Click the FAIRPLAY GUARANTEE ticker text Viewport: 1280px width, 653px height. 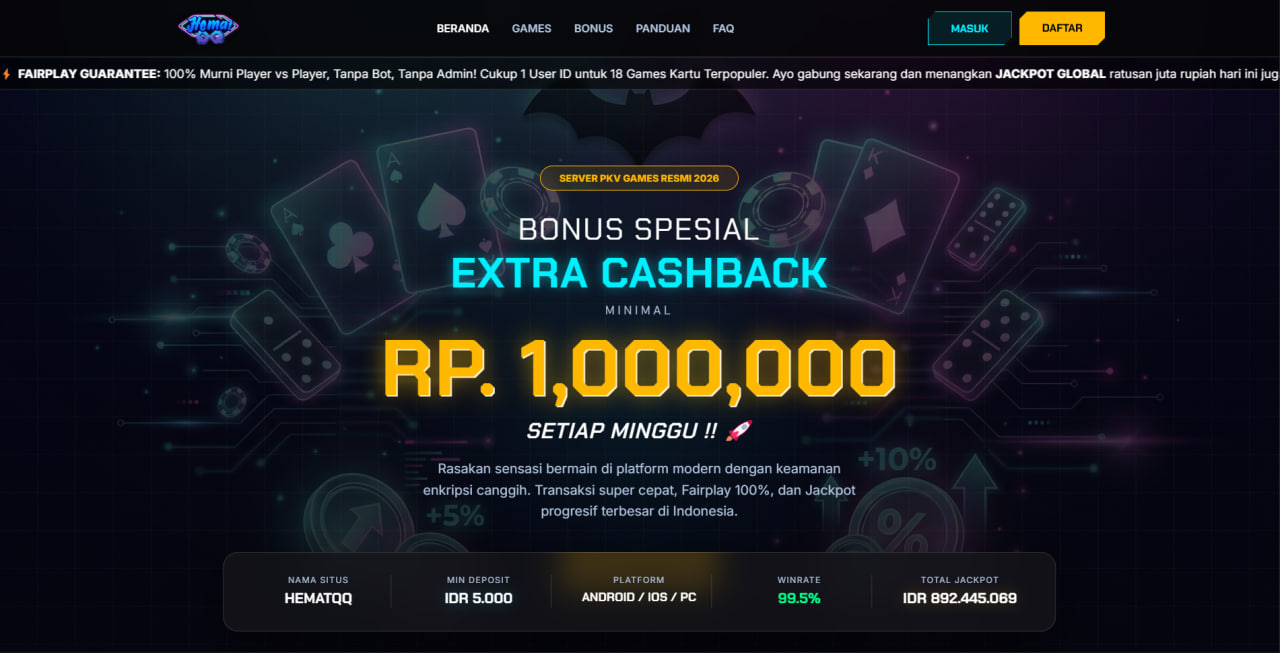tap(89, 74)
